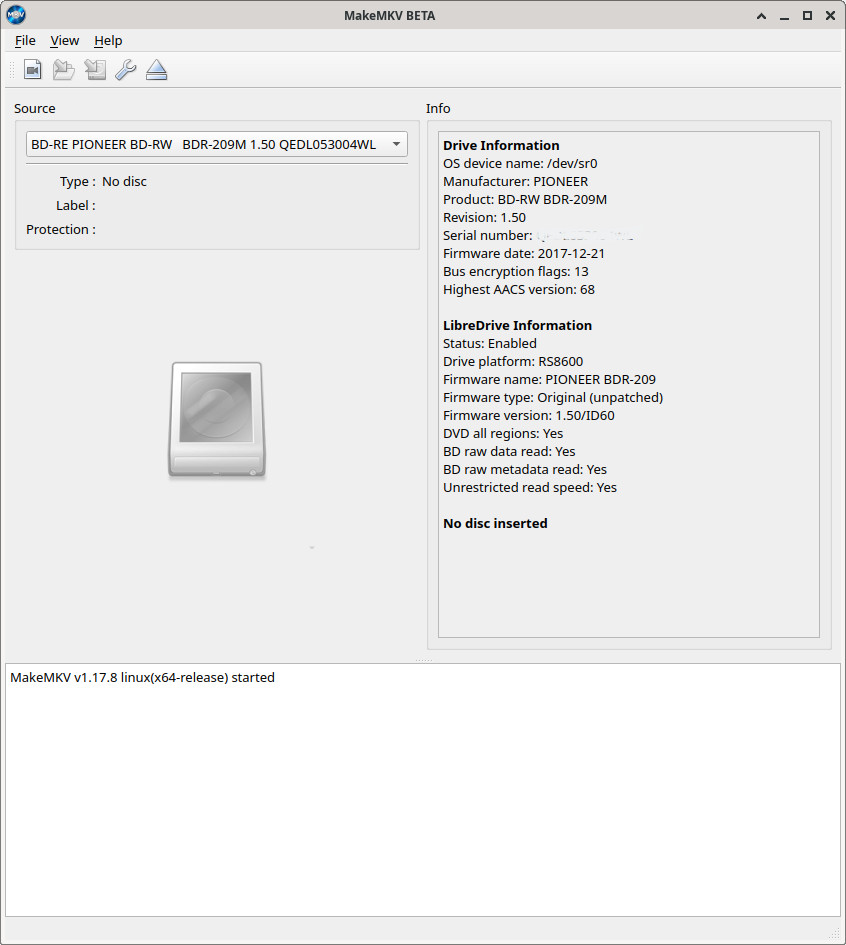The width and height of the screenshot is (846, 945).
Task: Click 'Product: BD-RW BDR-209M' line
Action: coord(525,199)
